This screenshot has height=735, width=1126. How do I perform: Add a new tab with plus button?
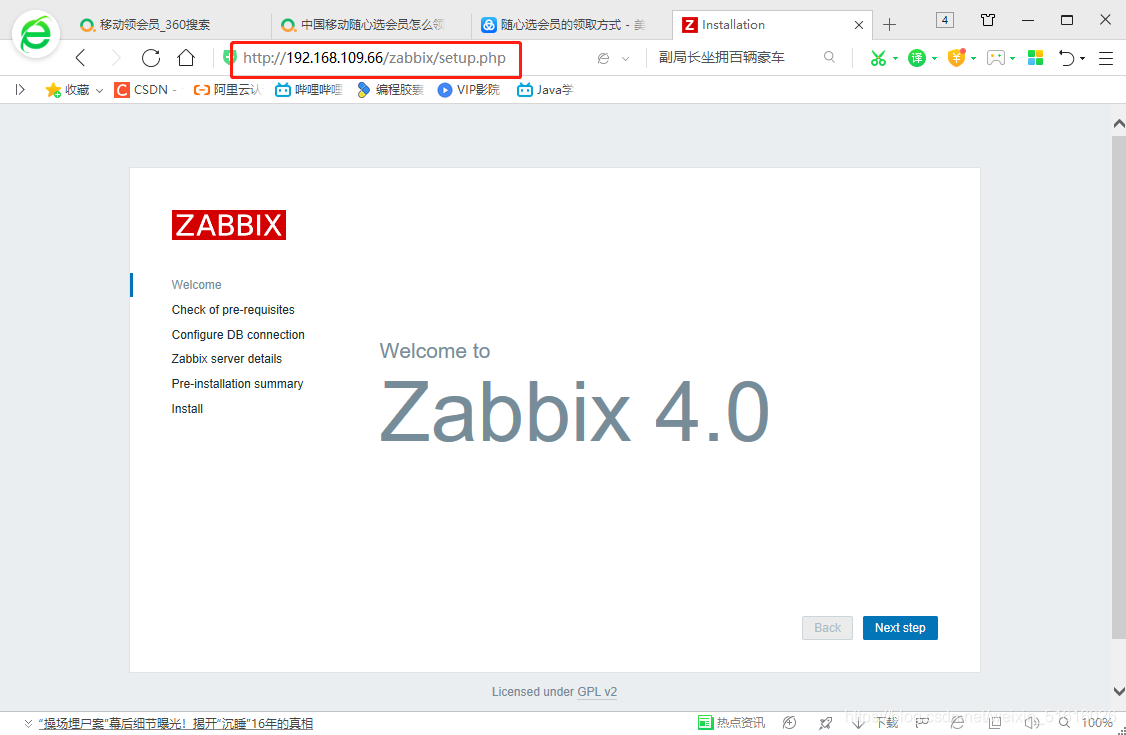tap(890, 25)
